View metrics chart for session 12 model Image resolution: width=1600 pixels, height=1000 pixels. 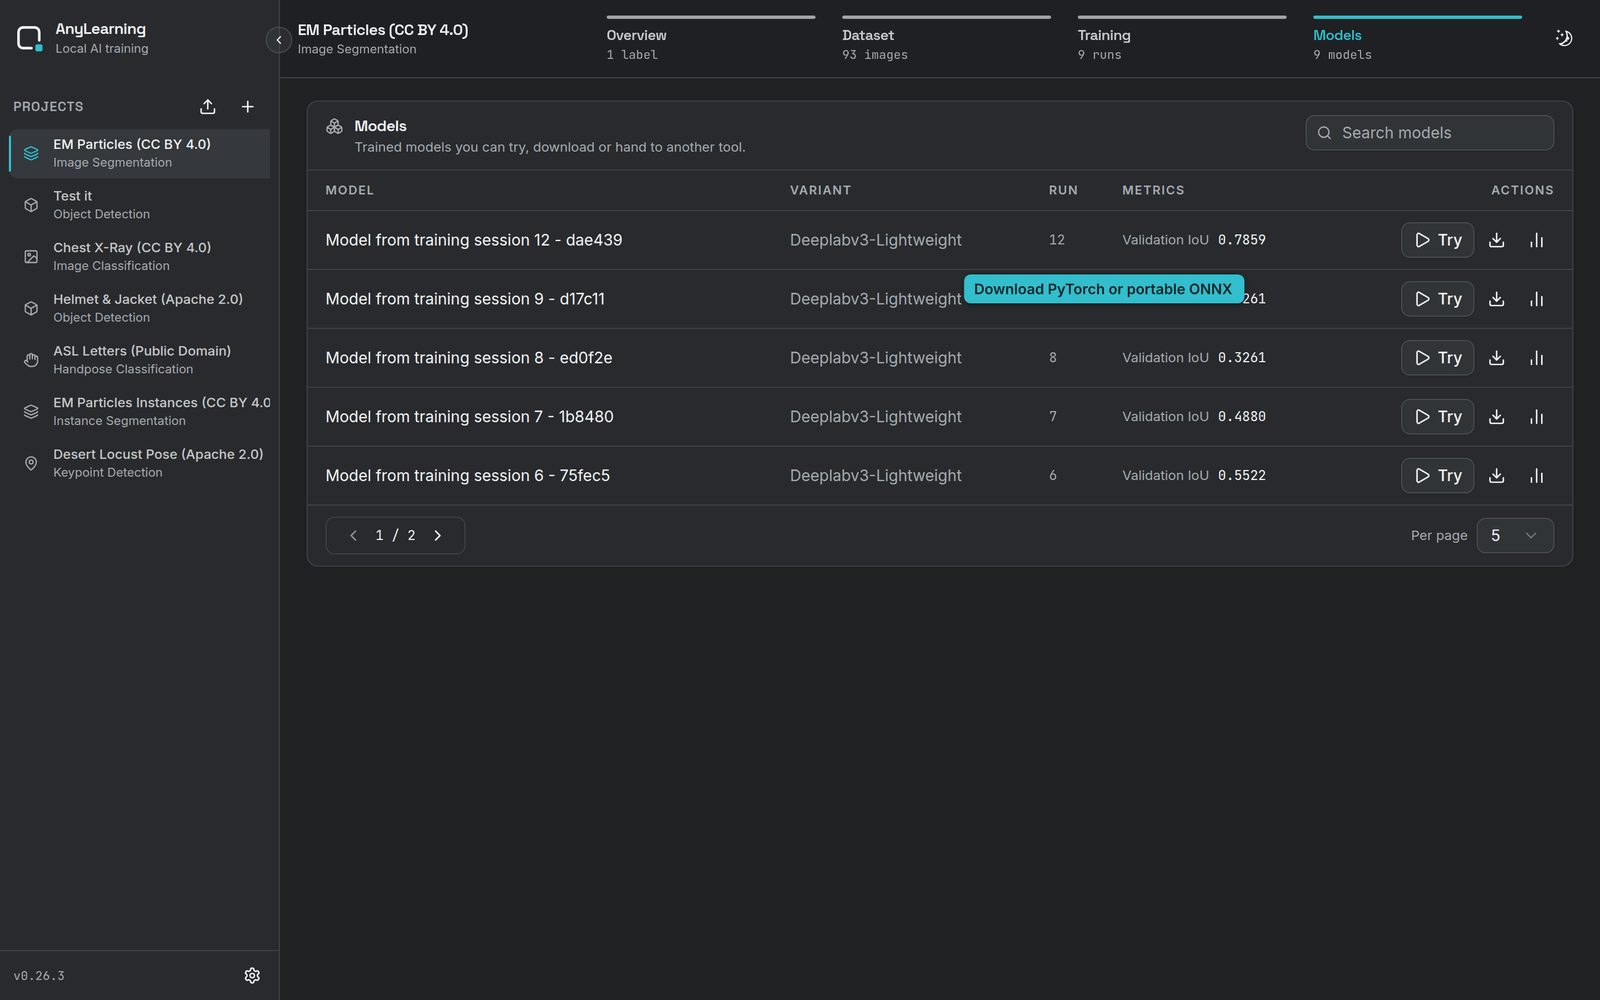[x=1537, y=240]
